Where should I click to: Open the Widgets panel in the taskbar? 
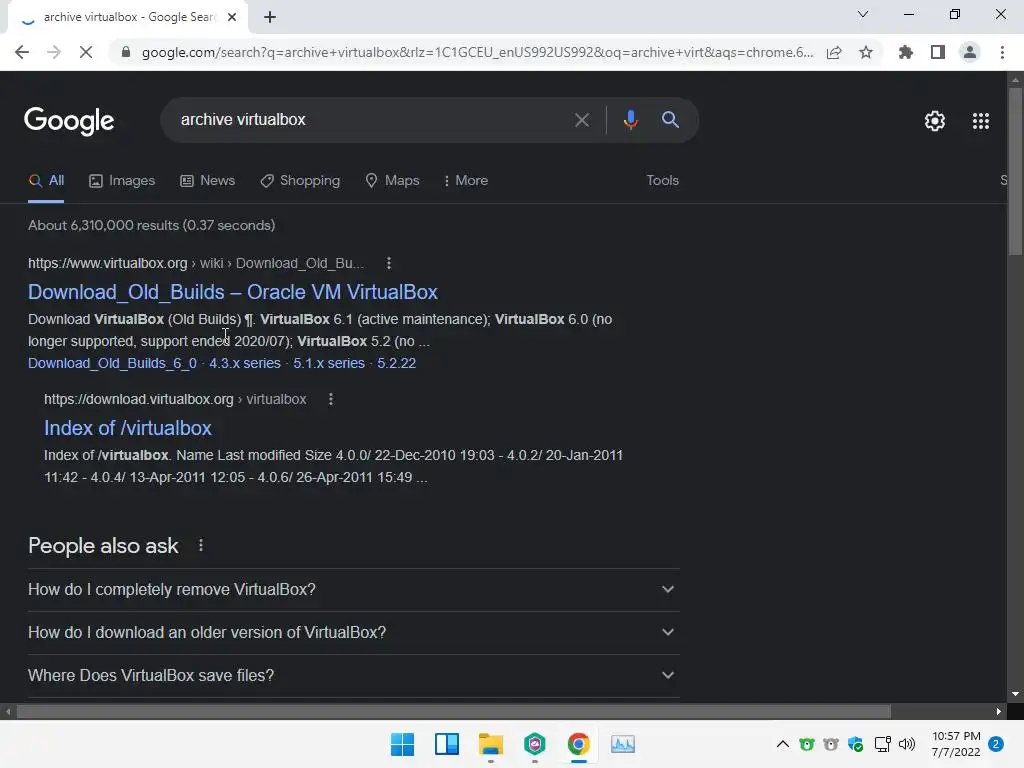[x=447, y=744]
